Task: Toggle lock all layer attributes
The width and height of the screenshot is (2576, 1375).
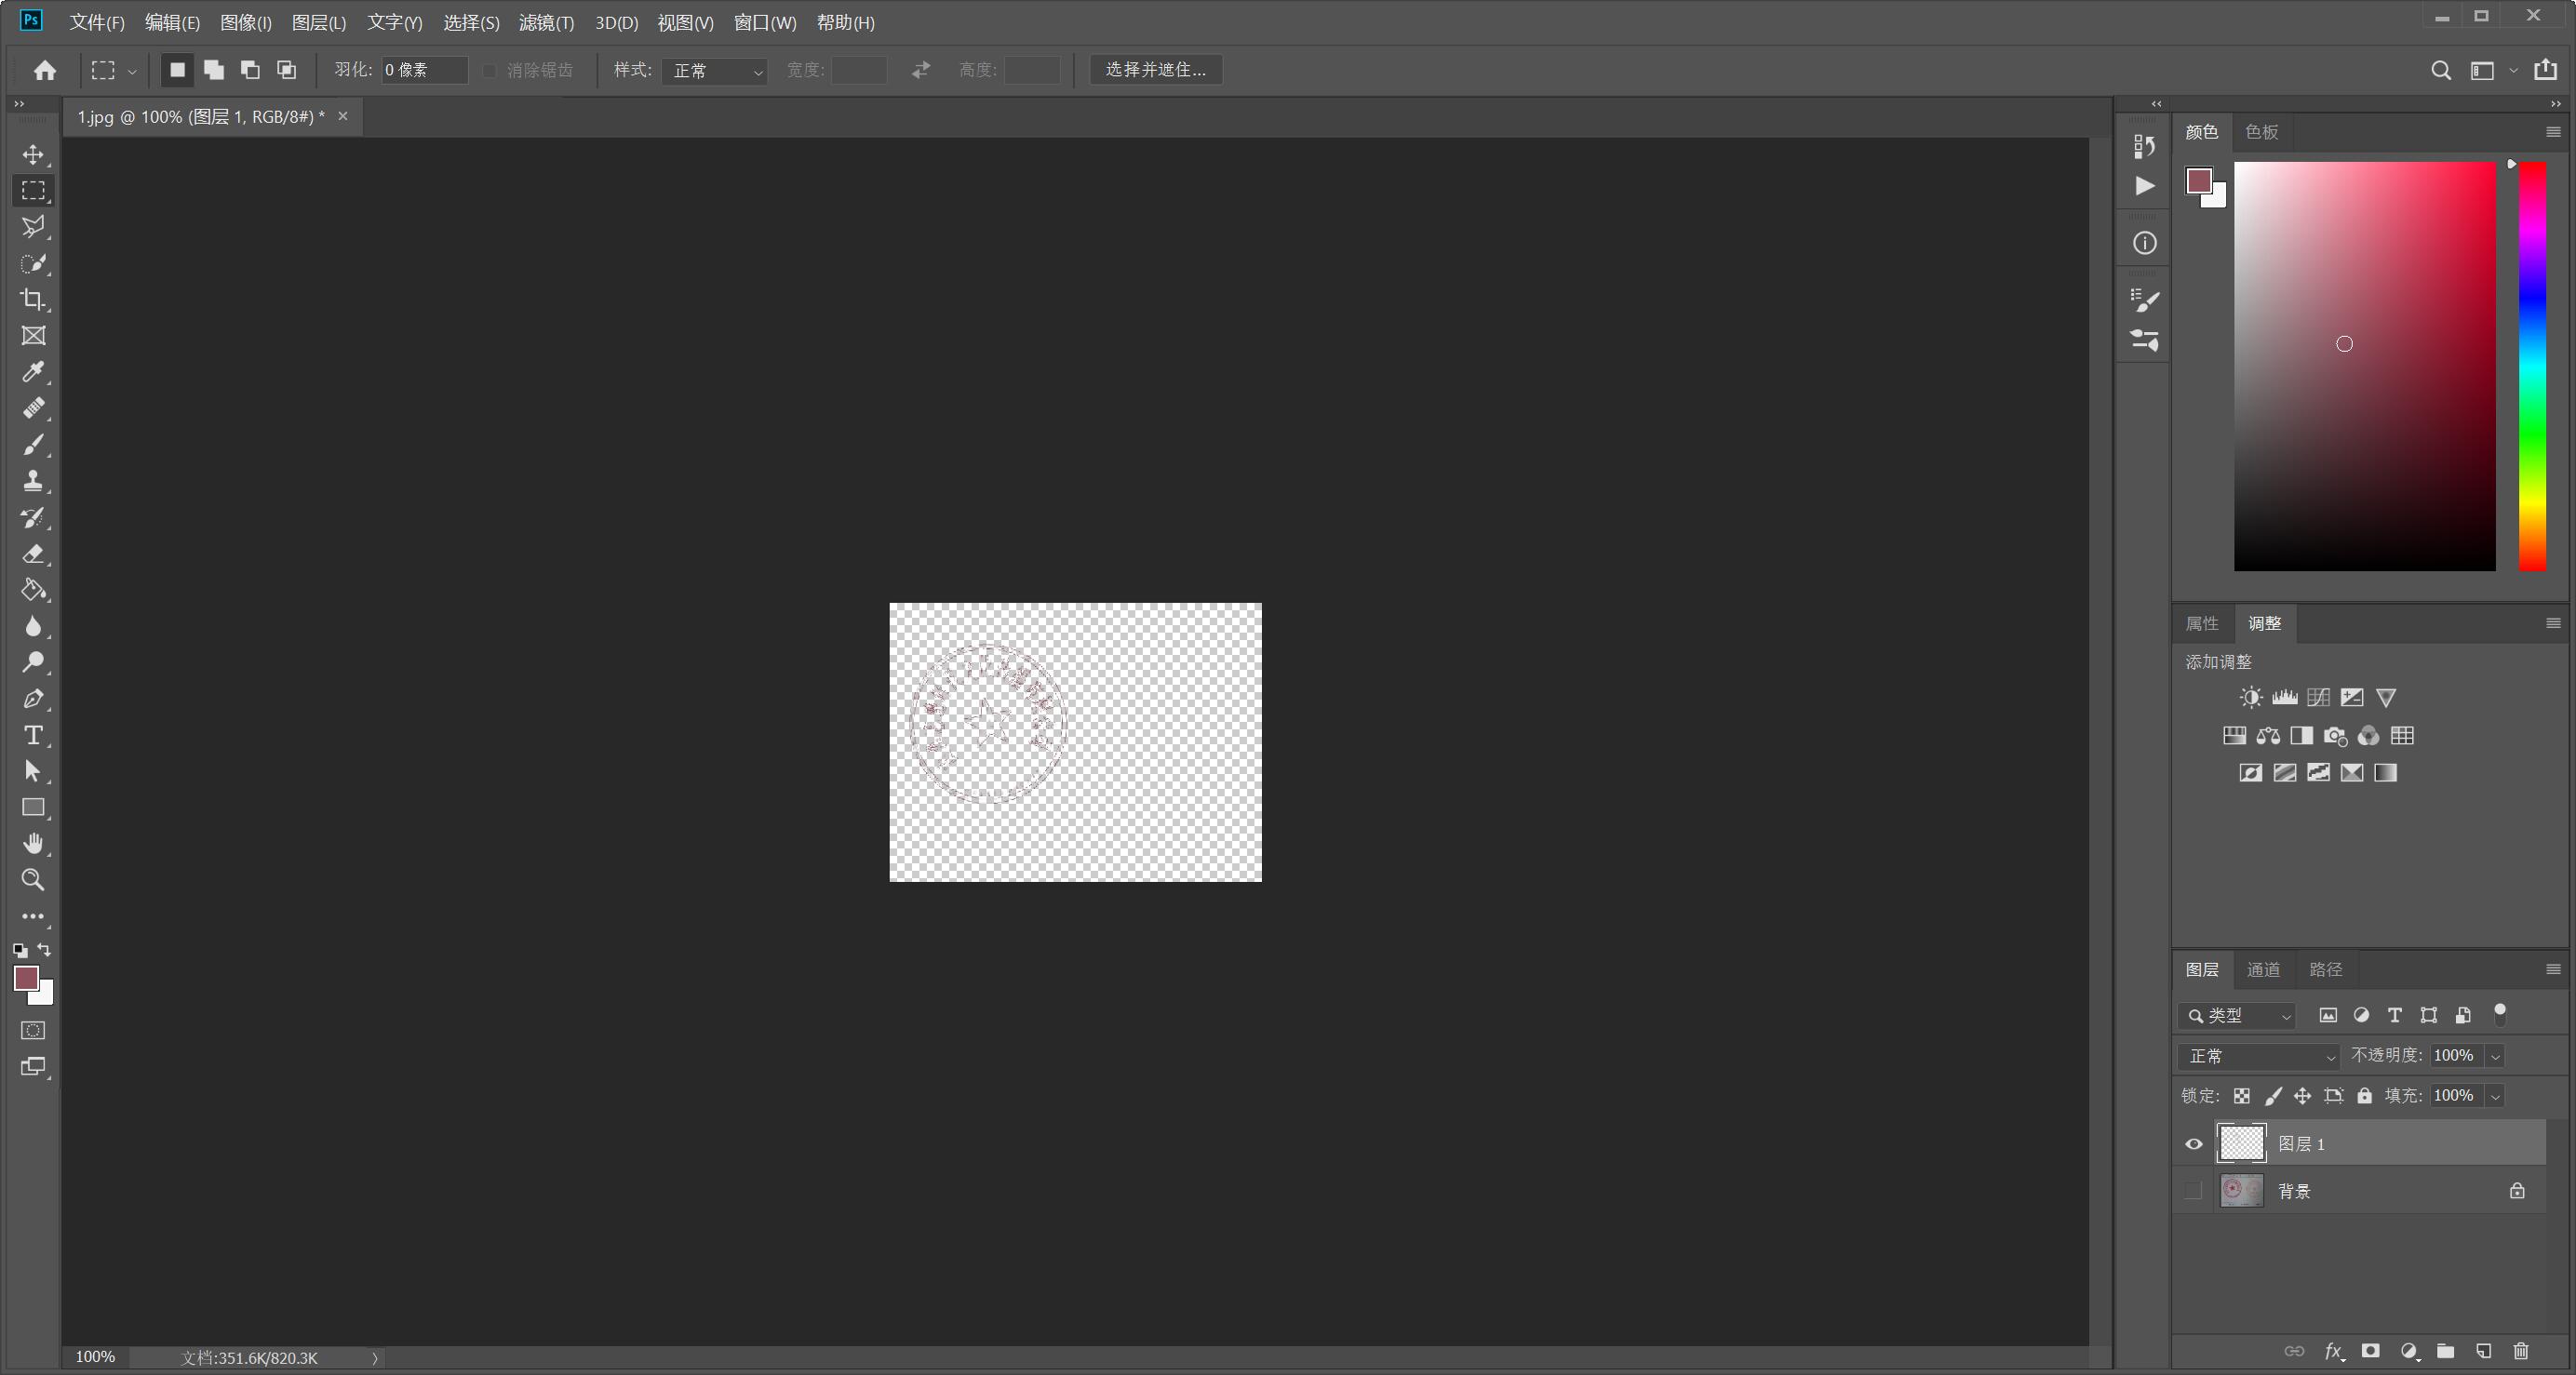Action: pyautogui.click(x=2364, y=1096)
